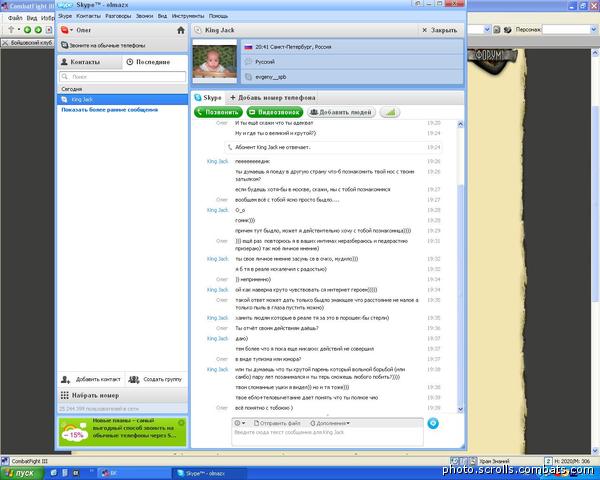Open the Skype menu
This screenshot has width=600, height=480.
pos(65,16)
